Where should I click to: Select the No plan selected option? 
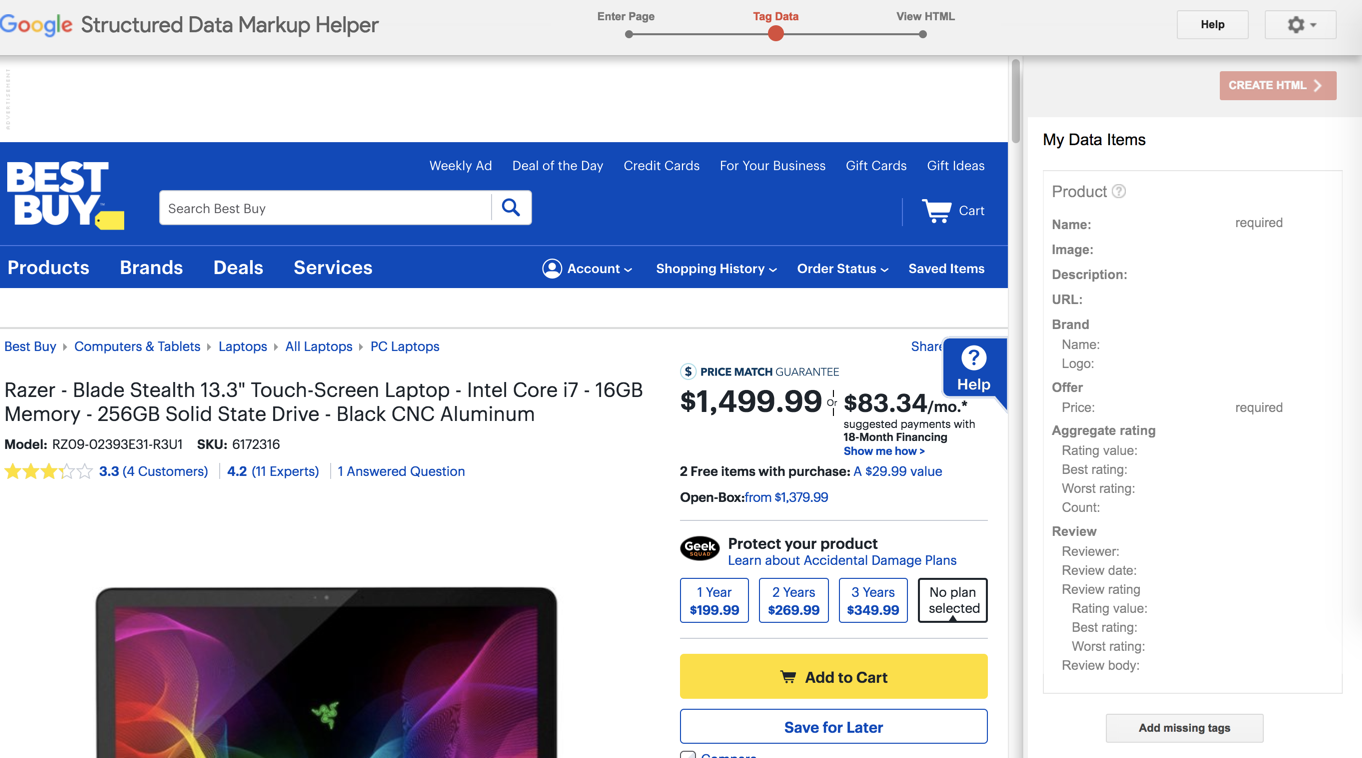[953, 600]
